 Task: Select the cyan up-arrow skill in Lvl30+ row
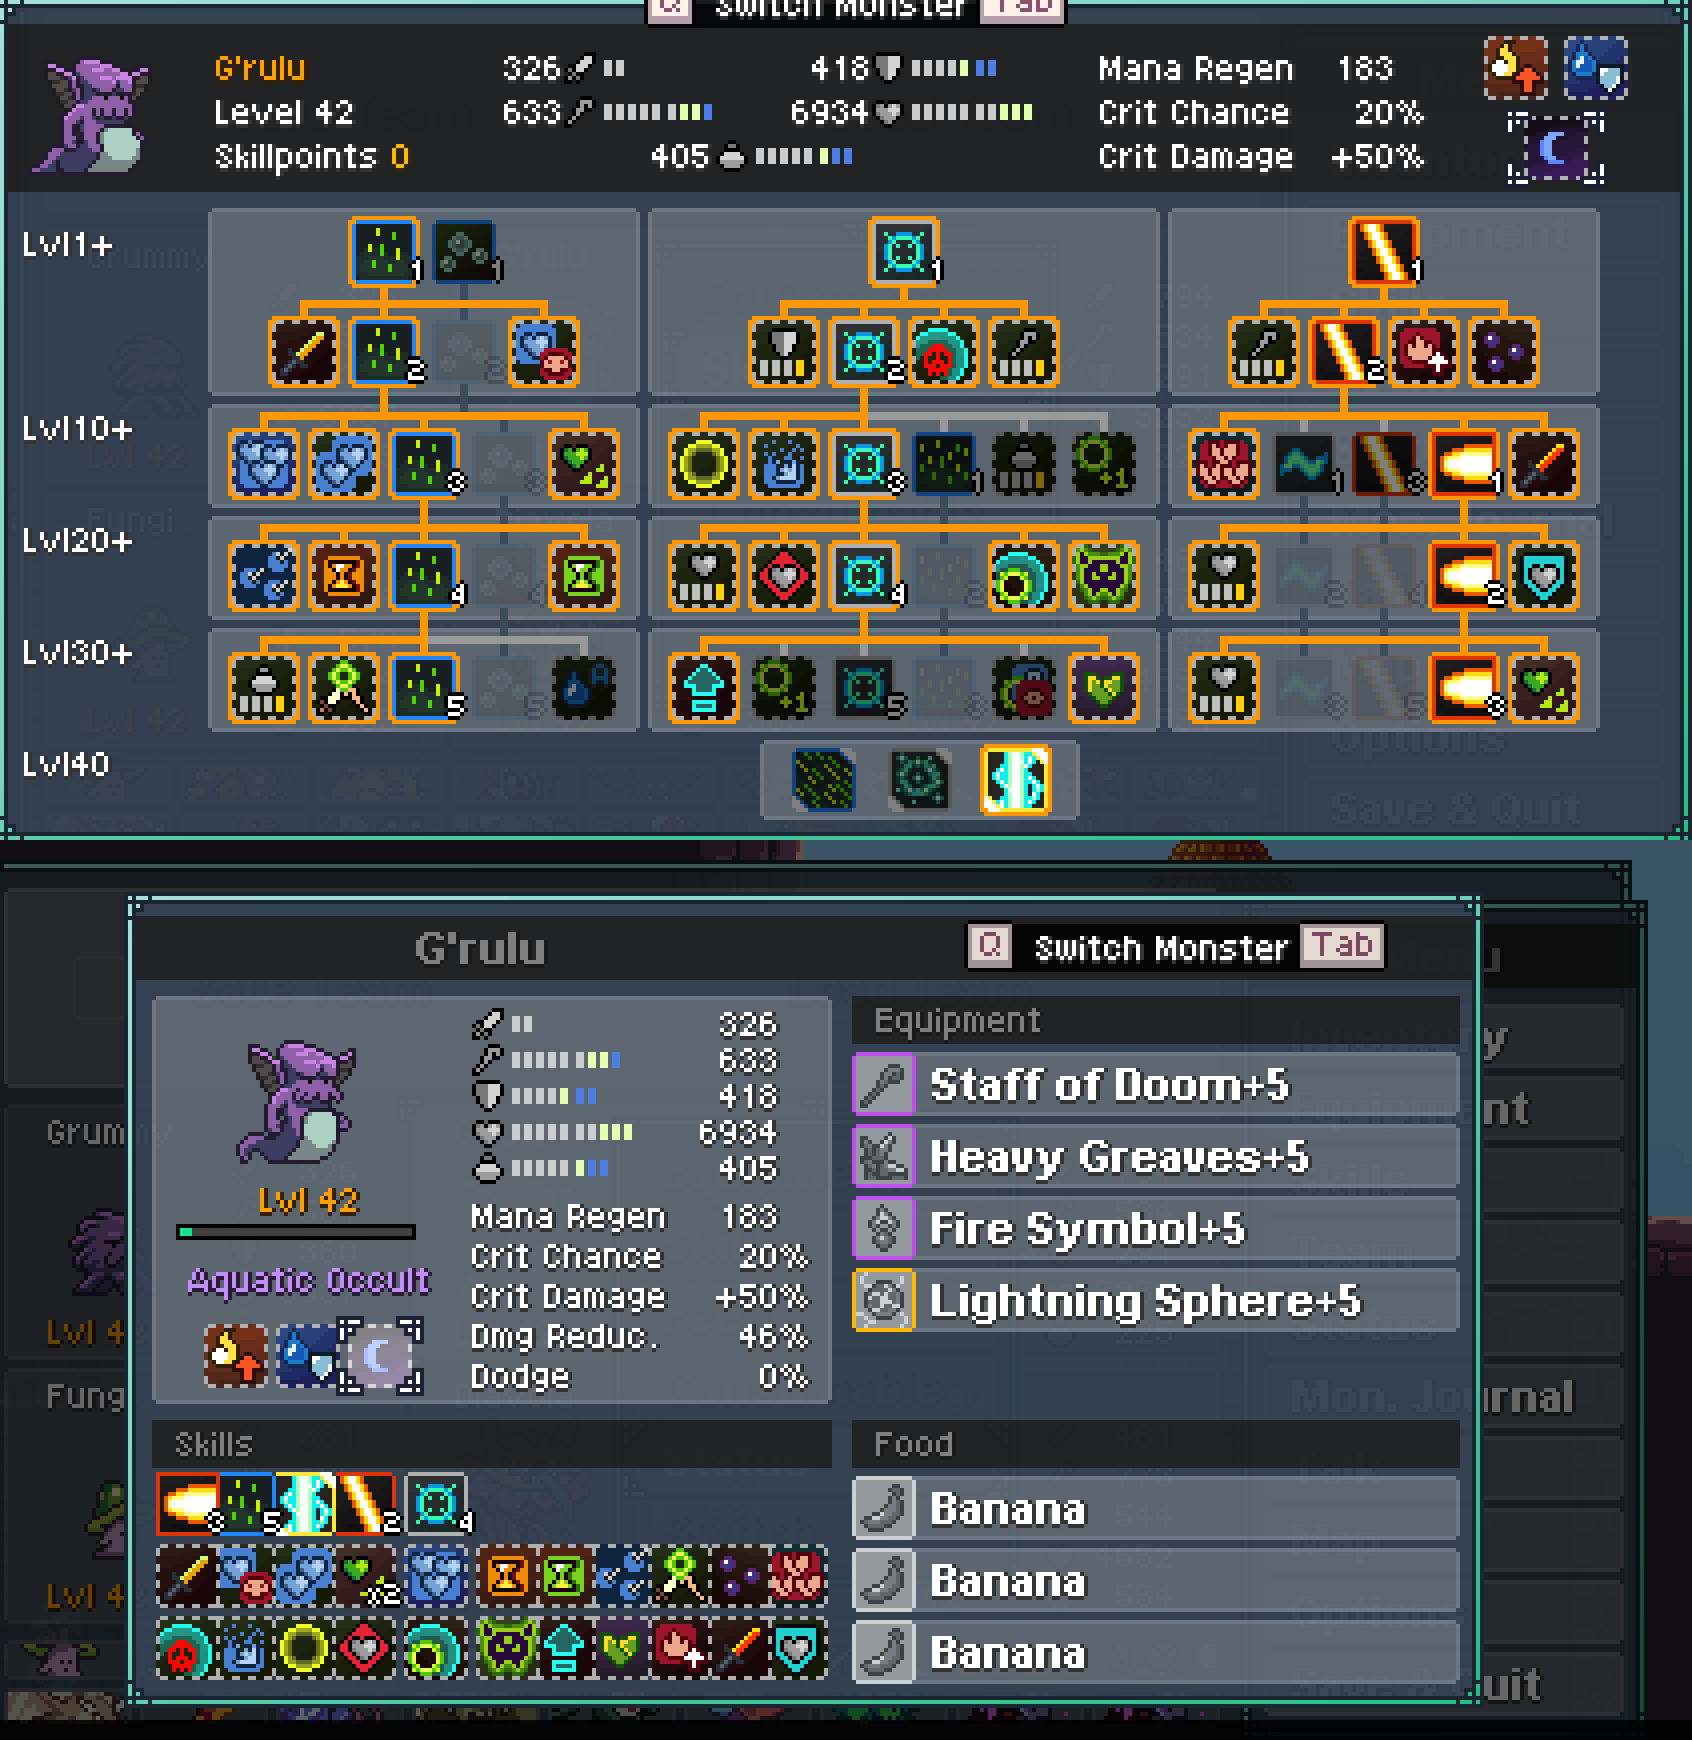point(703,687)
